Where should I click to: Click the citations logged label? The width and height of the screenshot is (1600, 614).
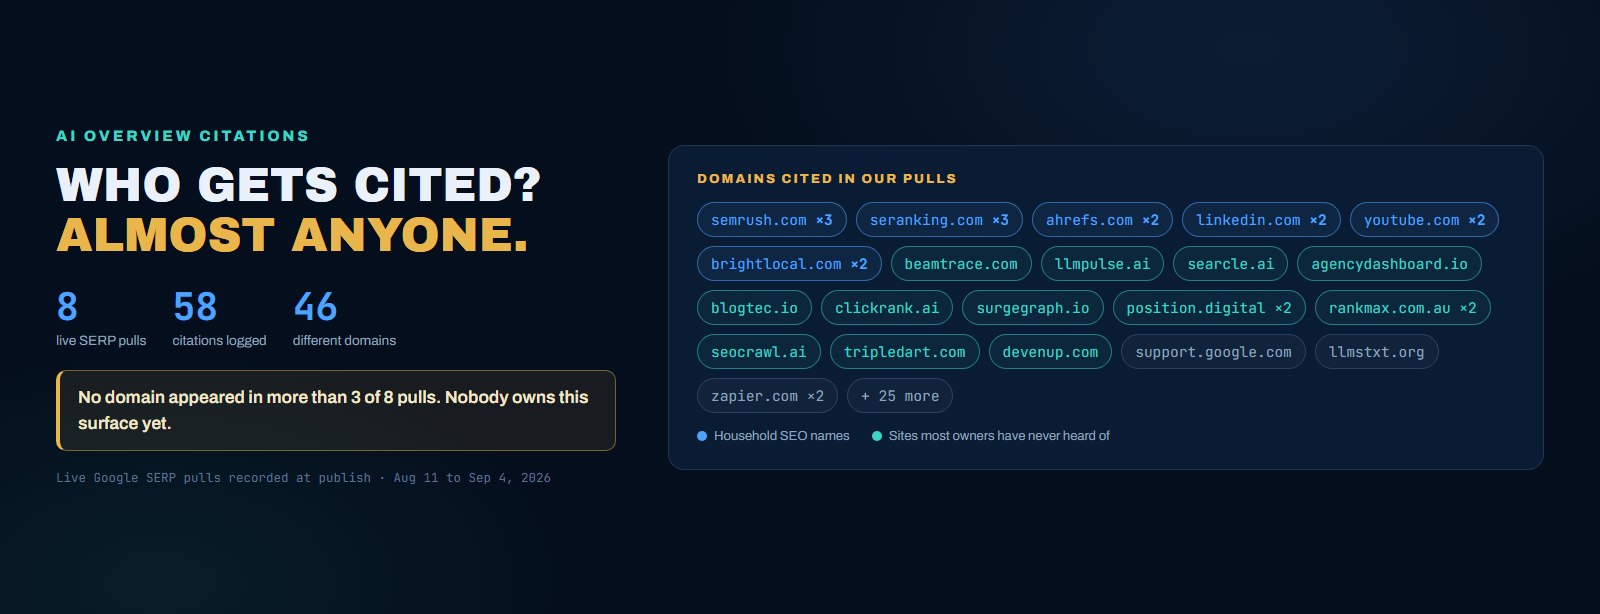coord(219,341)
